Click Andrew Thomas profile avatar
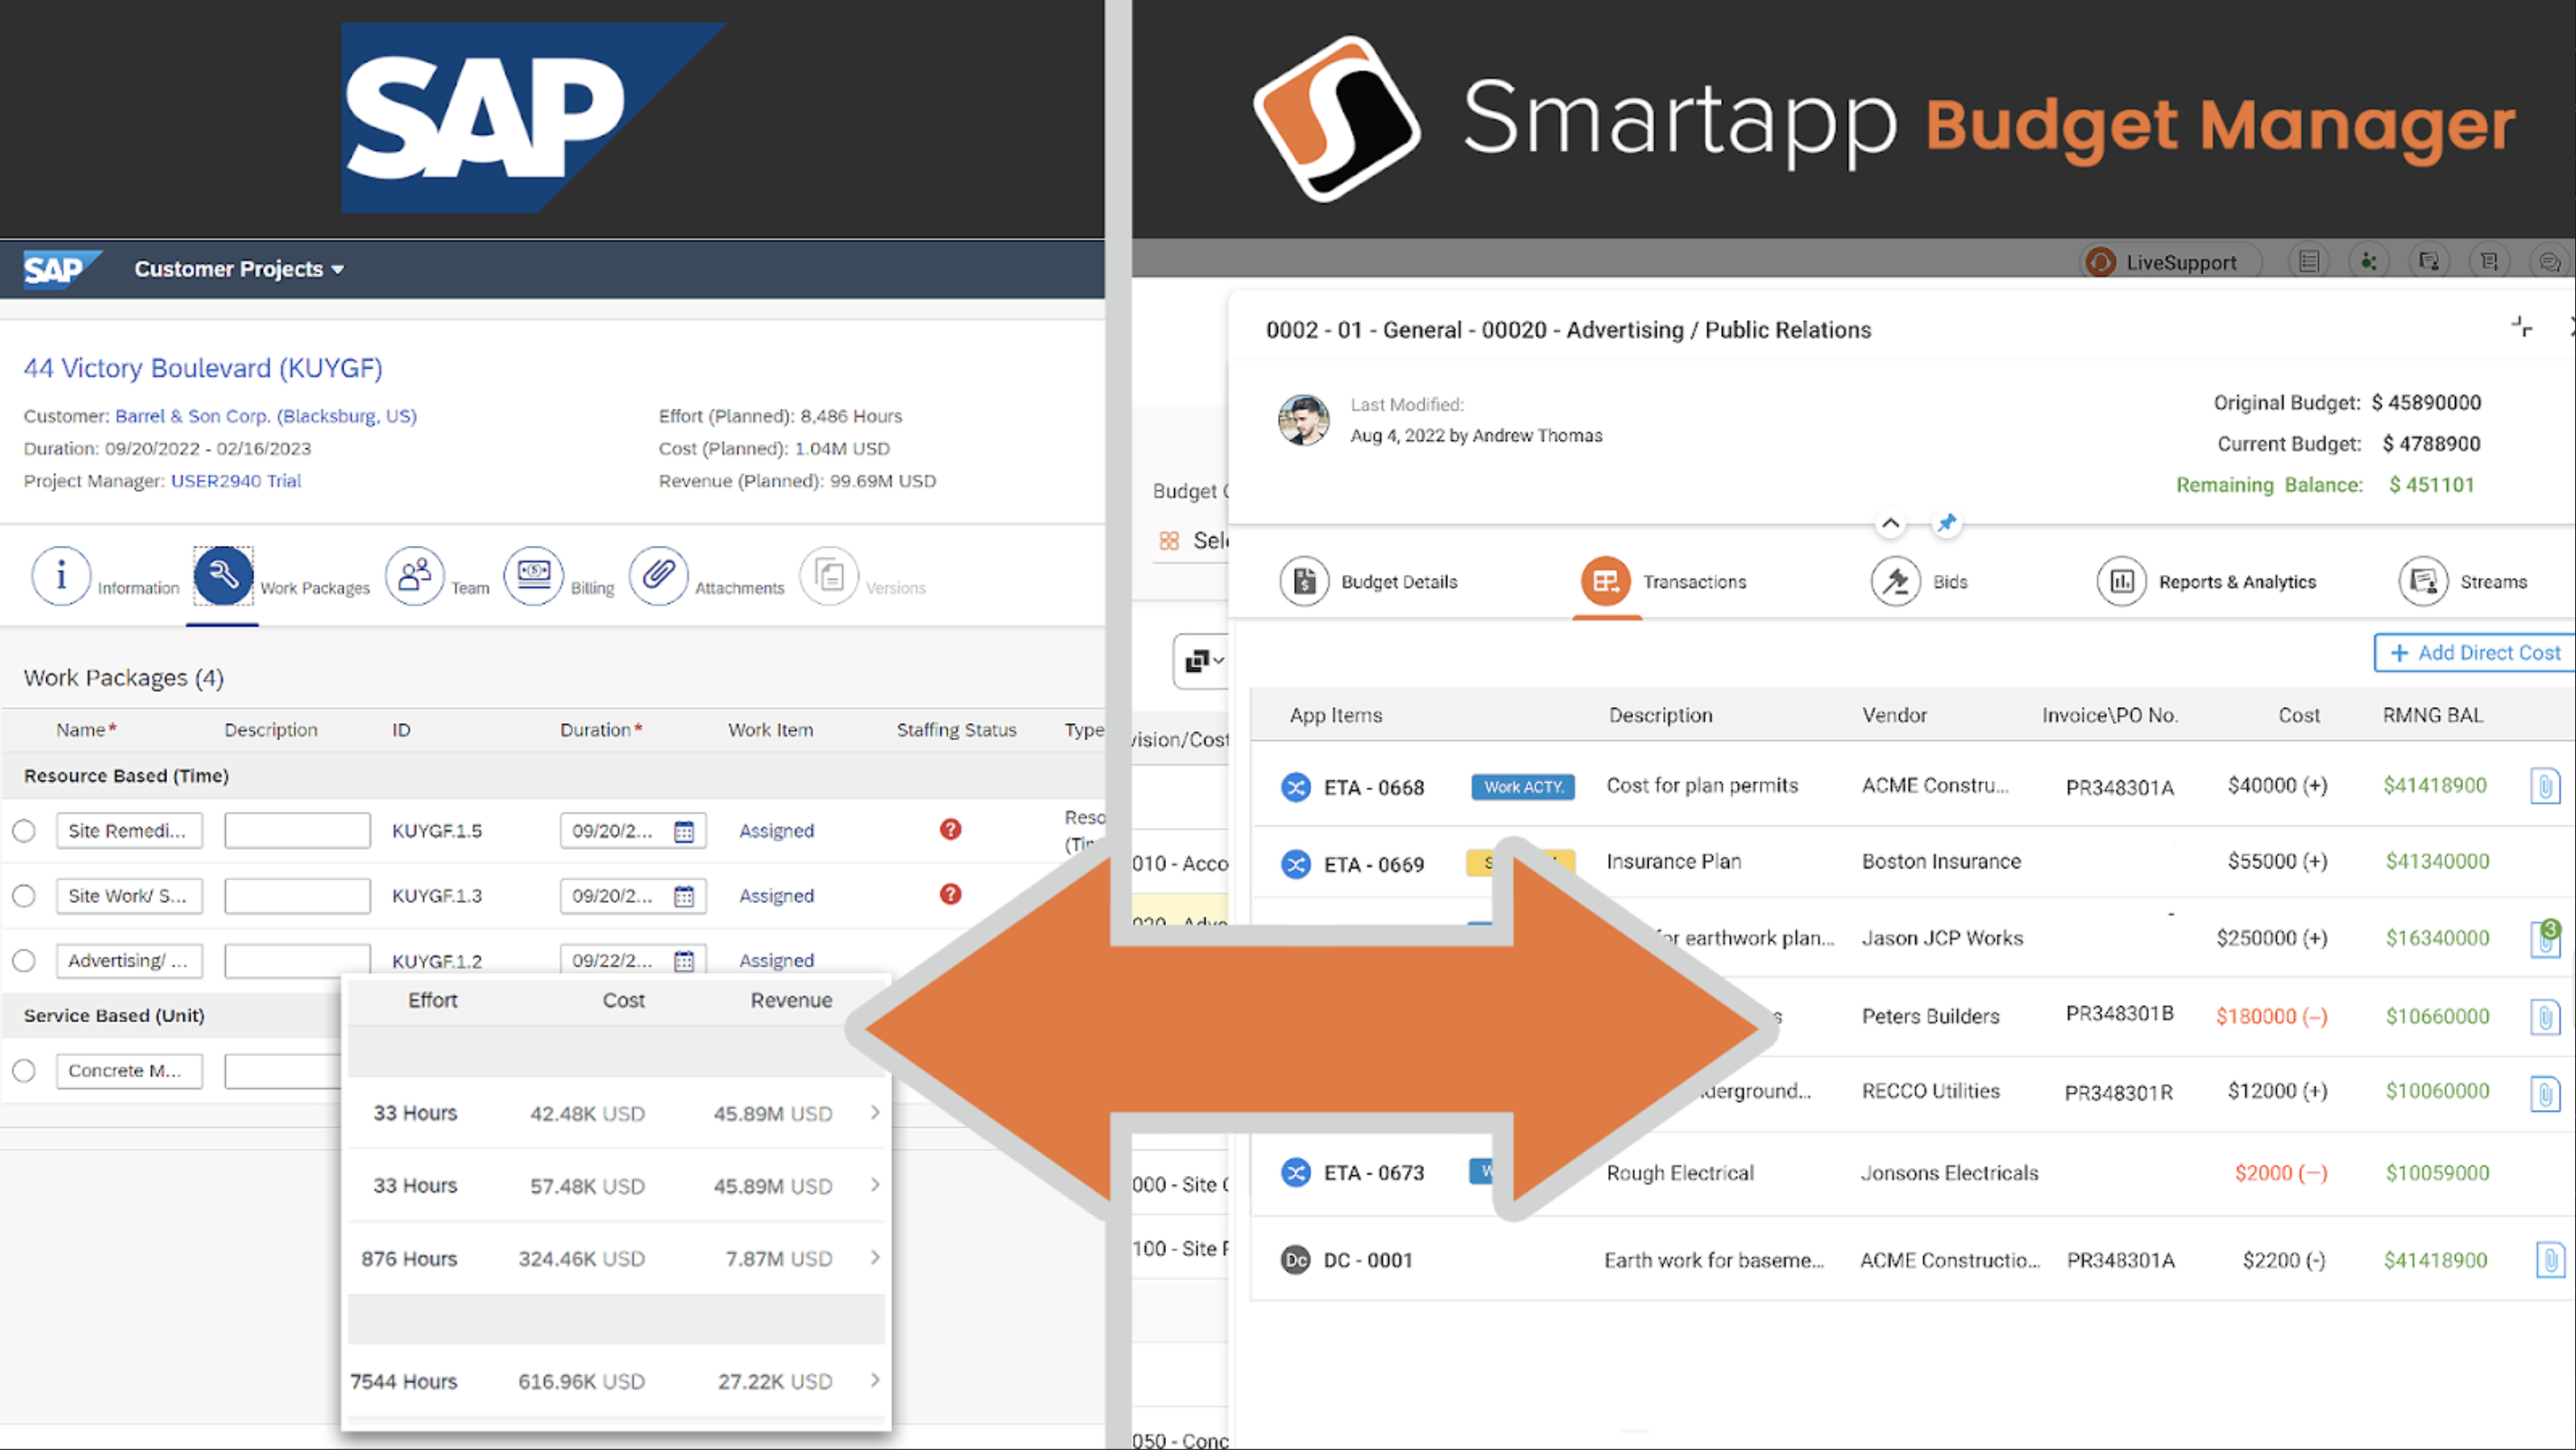This screenshot has height=1450, width=2576. tap(1304, 420)
